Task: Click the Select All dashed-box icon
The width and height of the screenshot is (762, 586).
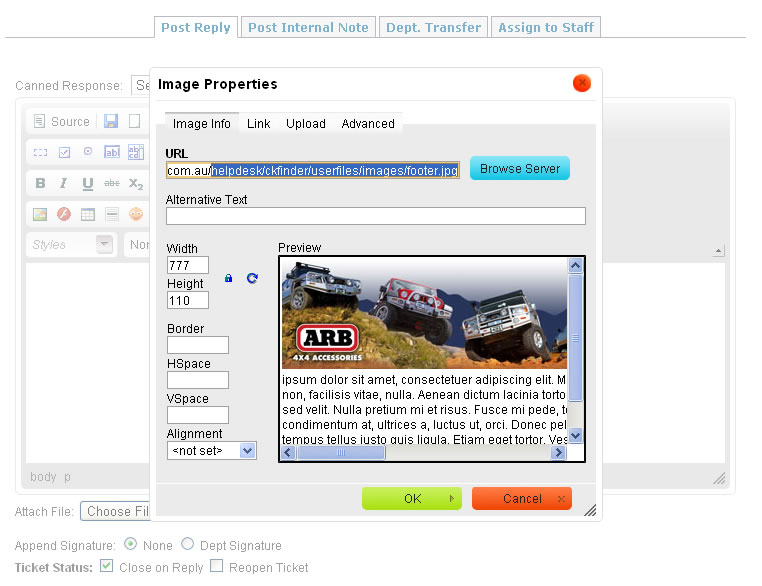Action: pos(40,152)
